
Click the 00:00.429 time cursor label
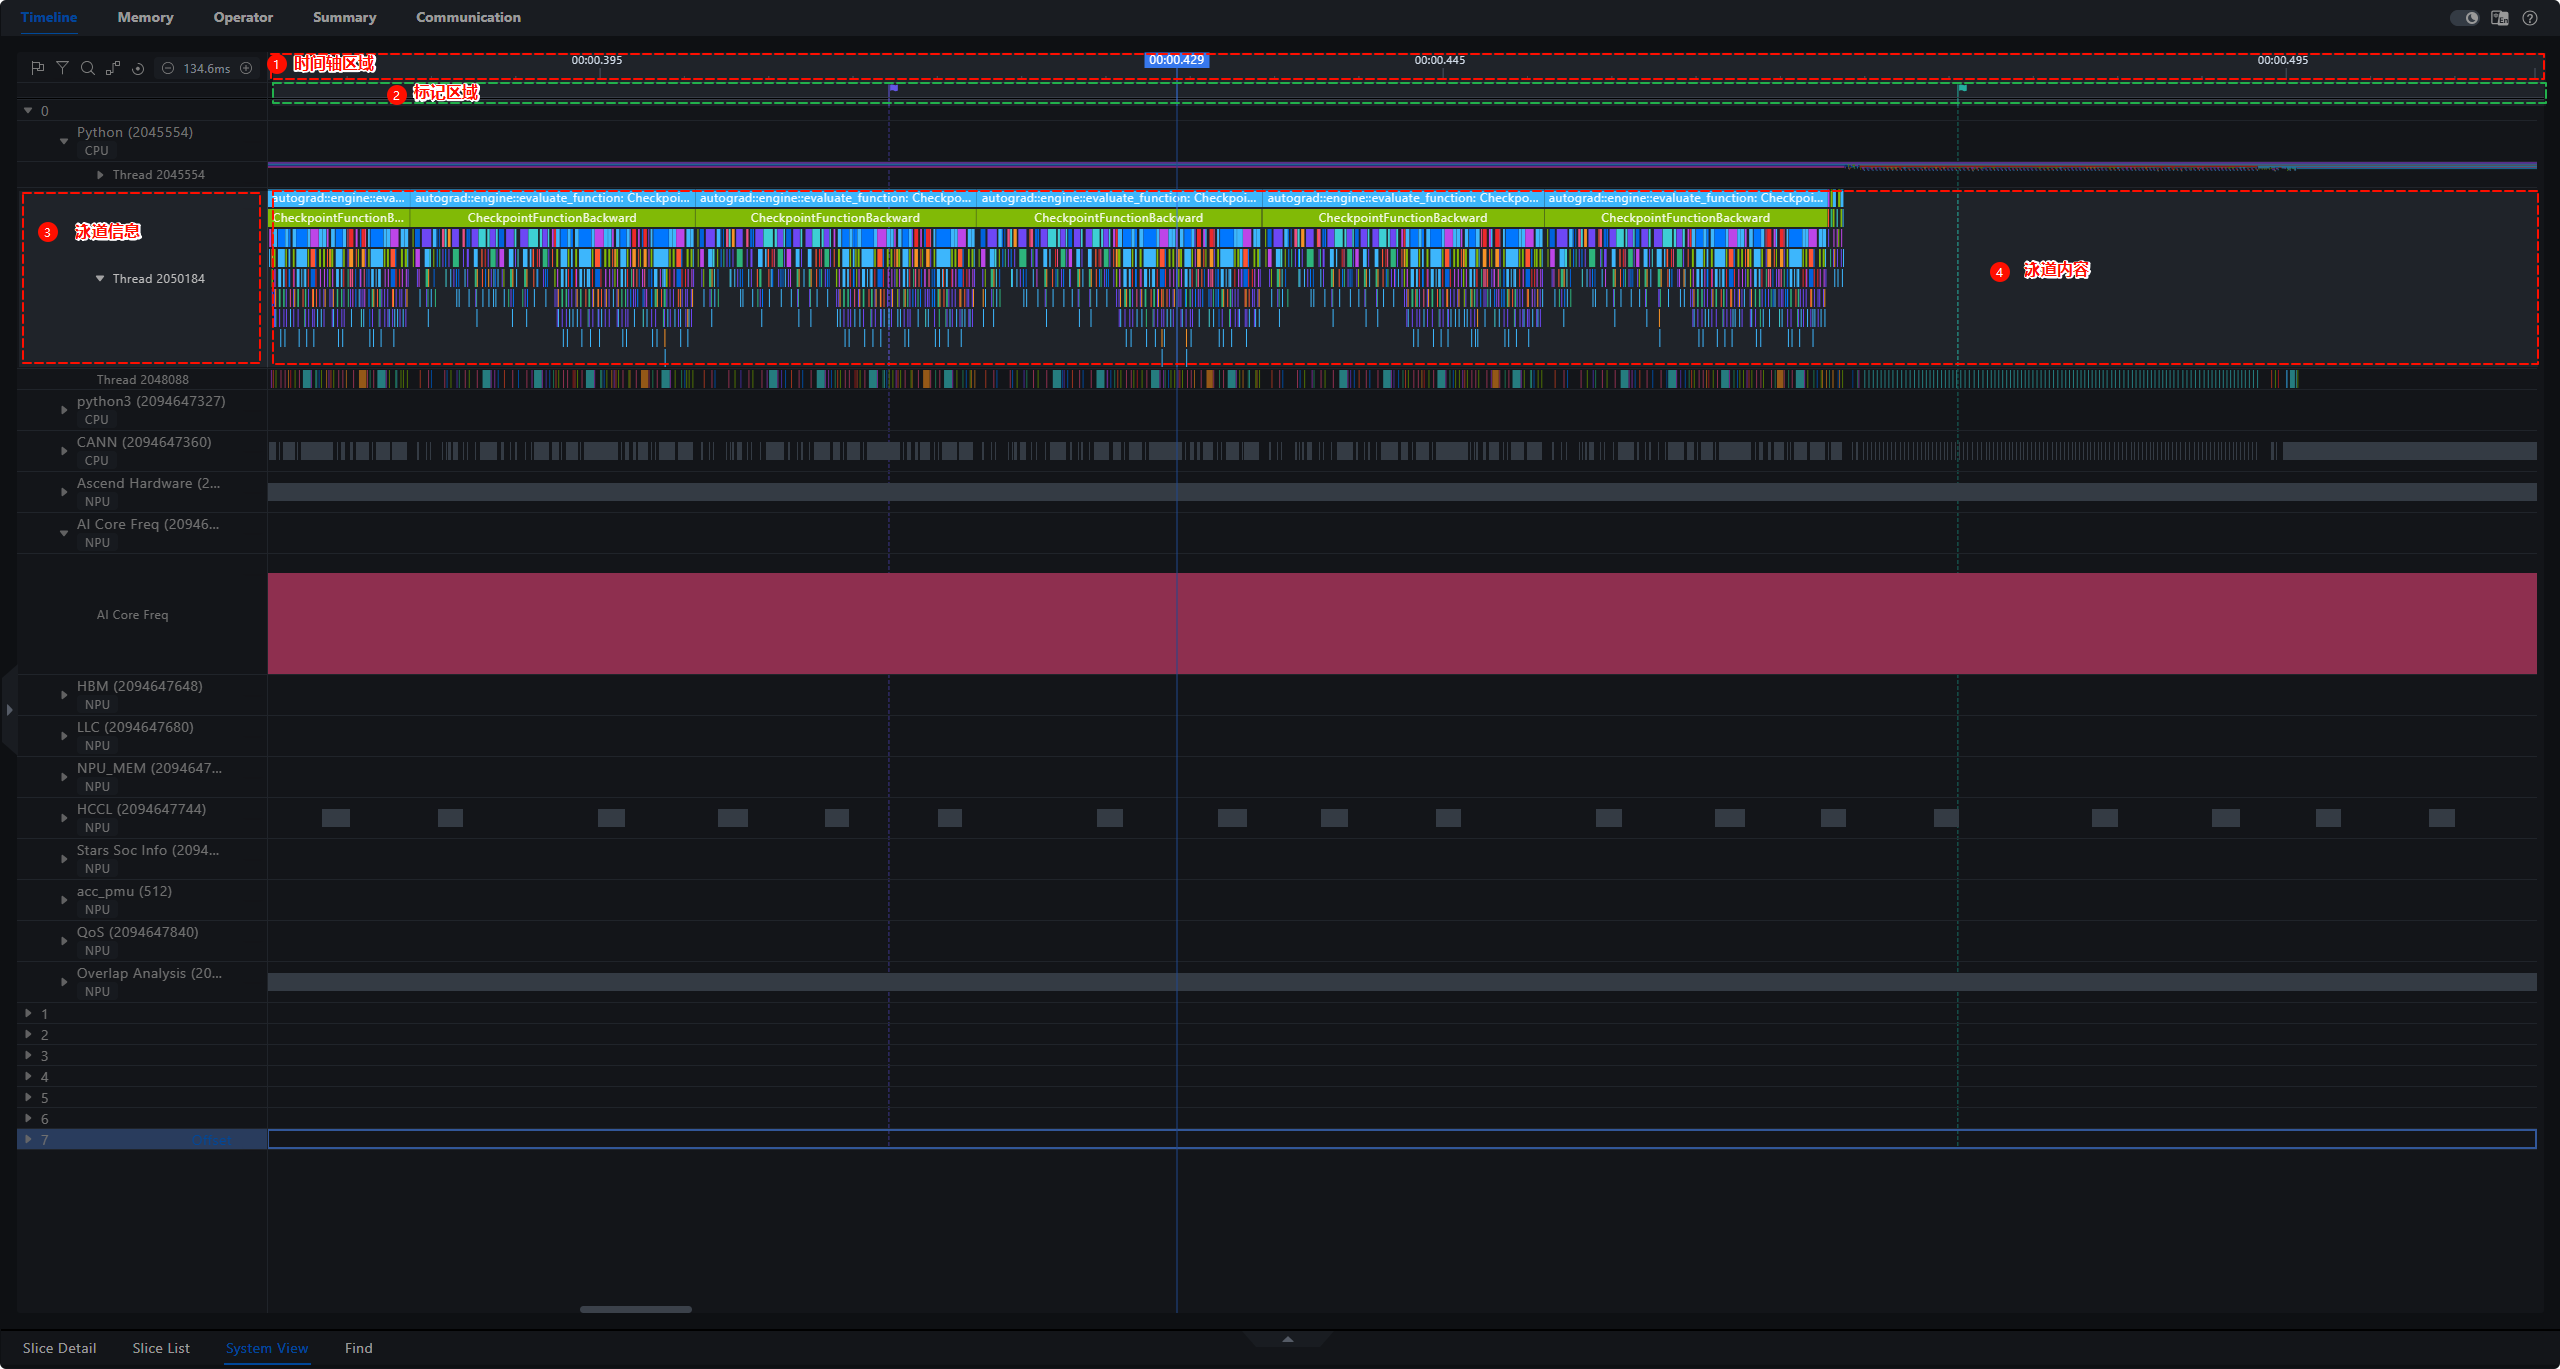(x=1176, y=60)
